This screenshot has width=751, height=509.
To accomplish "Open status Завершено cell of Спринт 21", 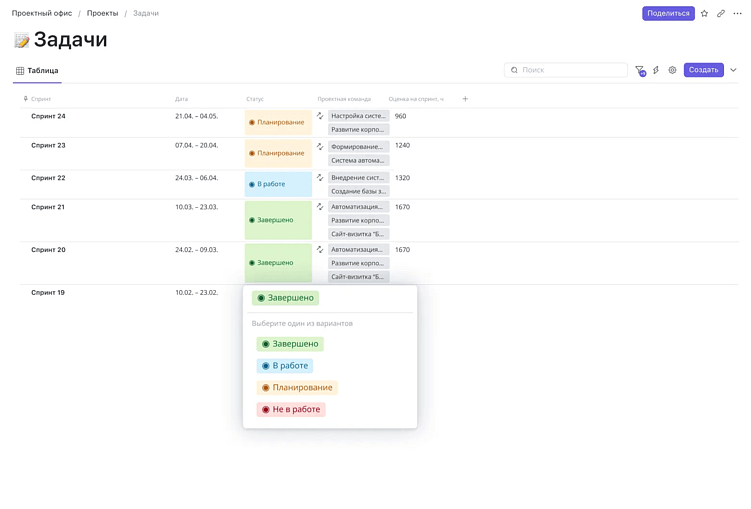I will (278, 220).
